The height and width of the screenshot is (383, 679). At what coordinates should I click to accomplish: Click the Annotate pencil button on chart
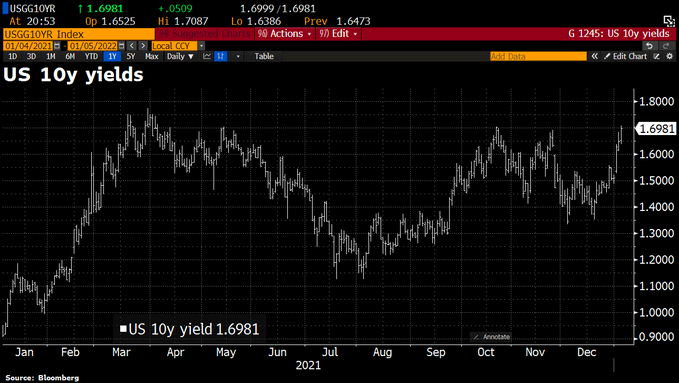pyautogui.click(x=491, y=337)
